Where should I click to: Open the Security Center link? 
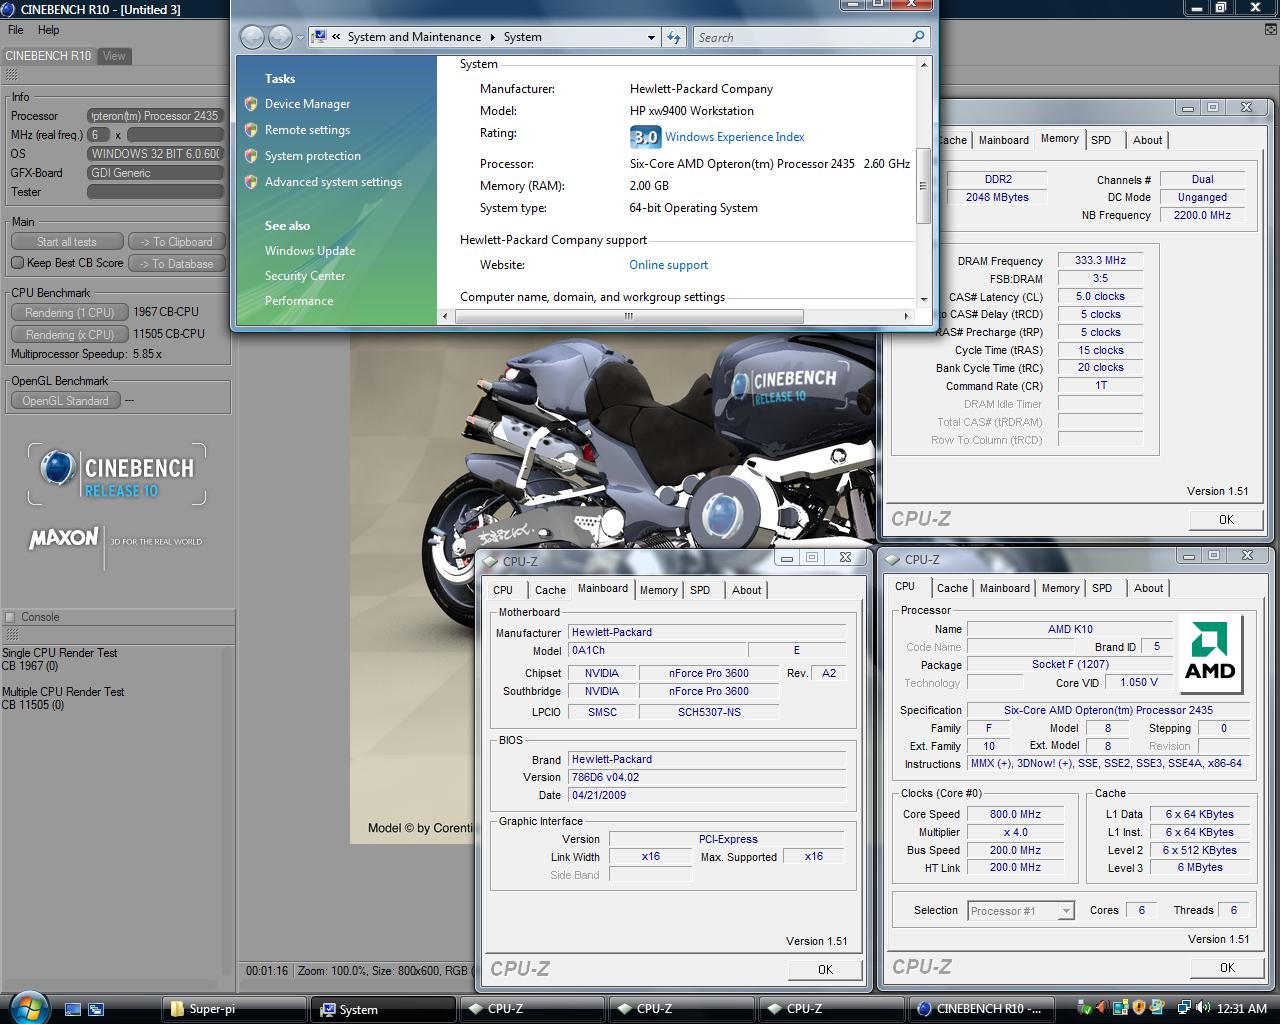click(305, 276)
